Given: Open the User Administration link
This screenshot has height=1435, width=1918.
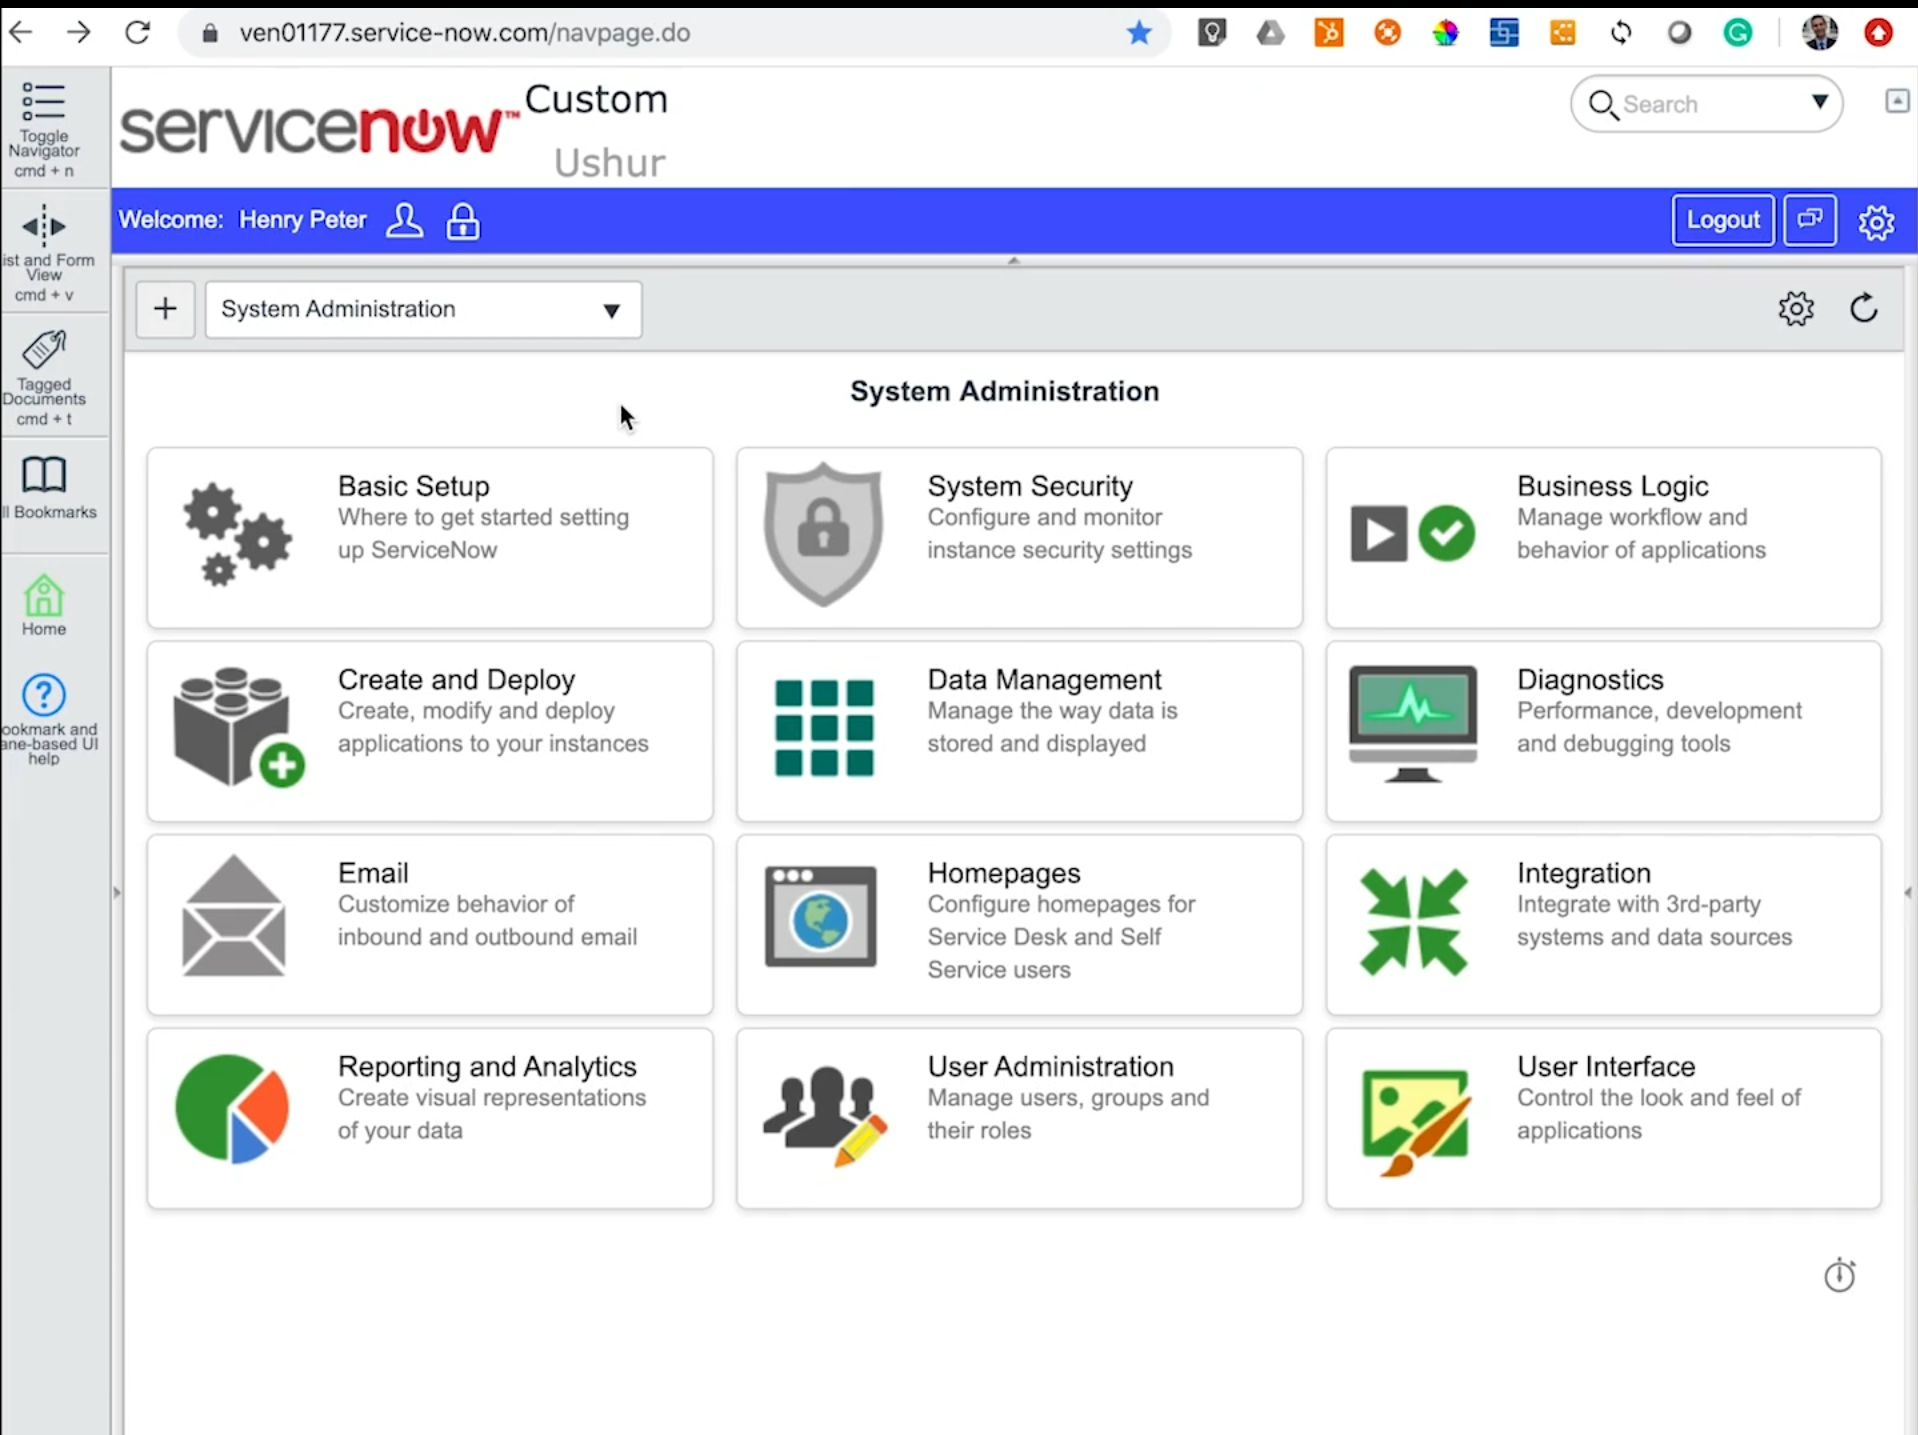Looking at the screenshot, I should (x=1051, y=1066).
